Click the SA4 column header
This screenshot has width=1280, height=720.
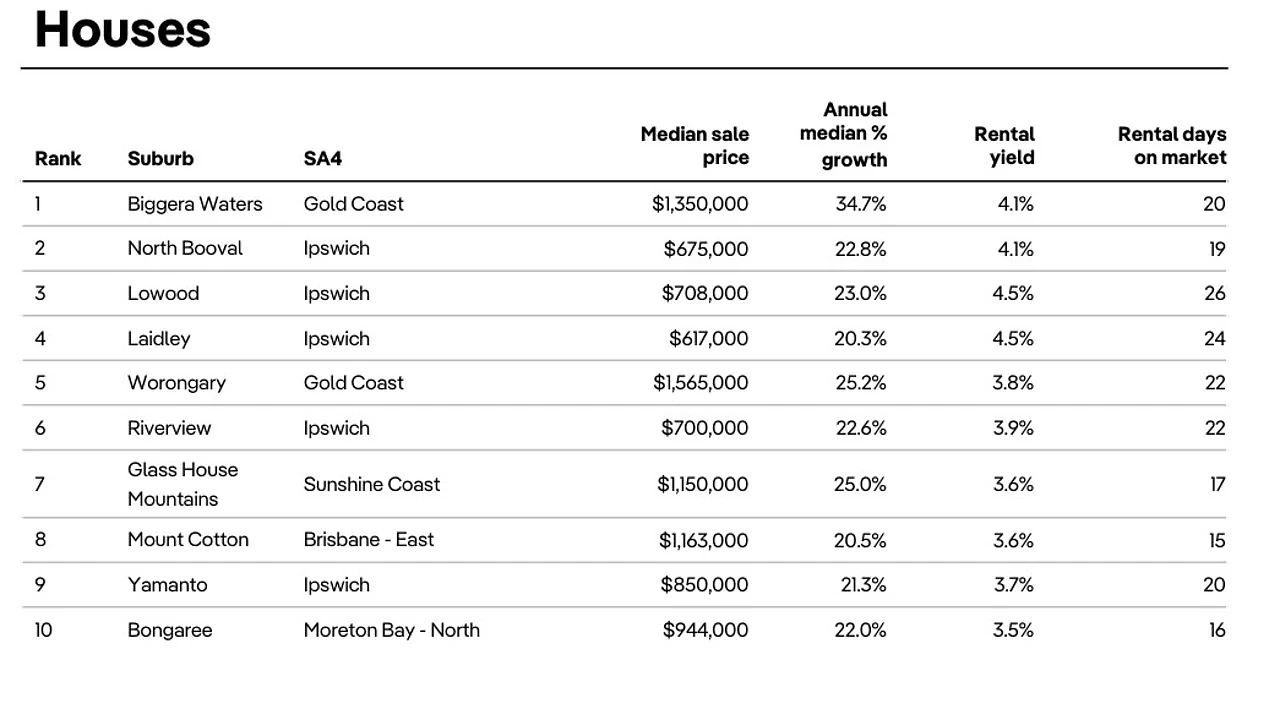coord(322,158)
